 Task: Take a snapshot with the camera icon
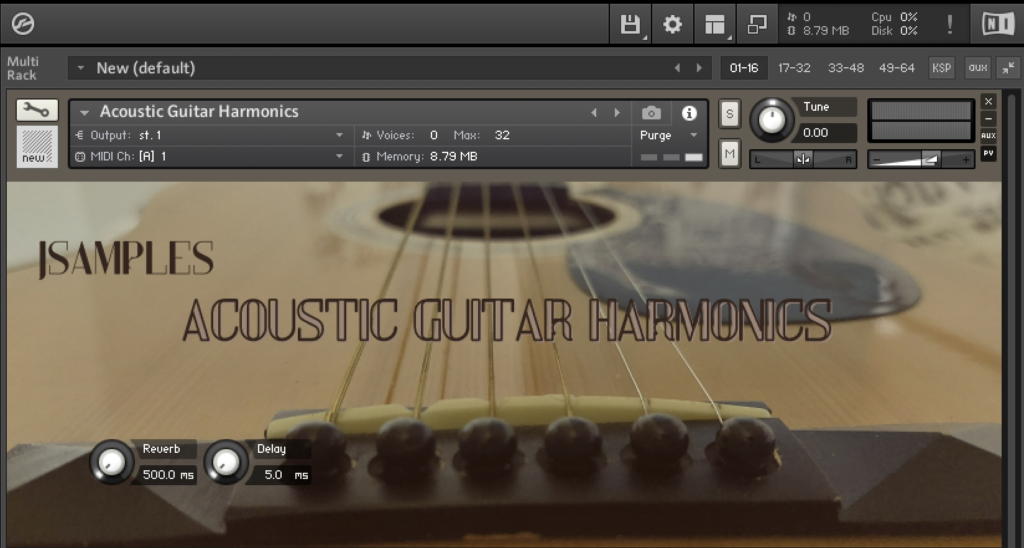coord(651,114)
